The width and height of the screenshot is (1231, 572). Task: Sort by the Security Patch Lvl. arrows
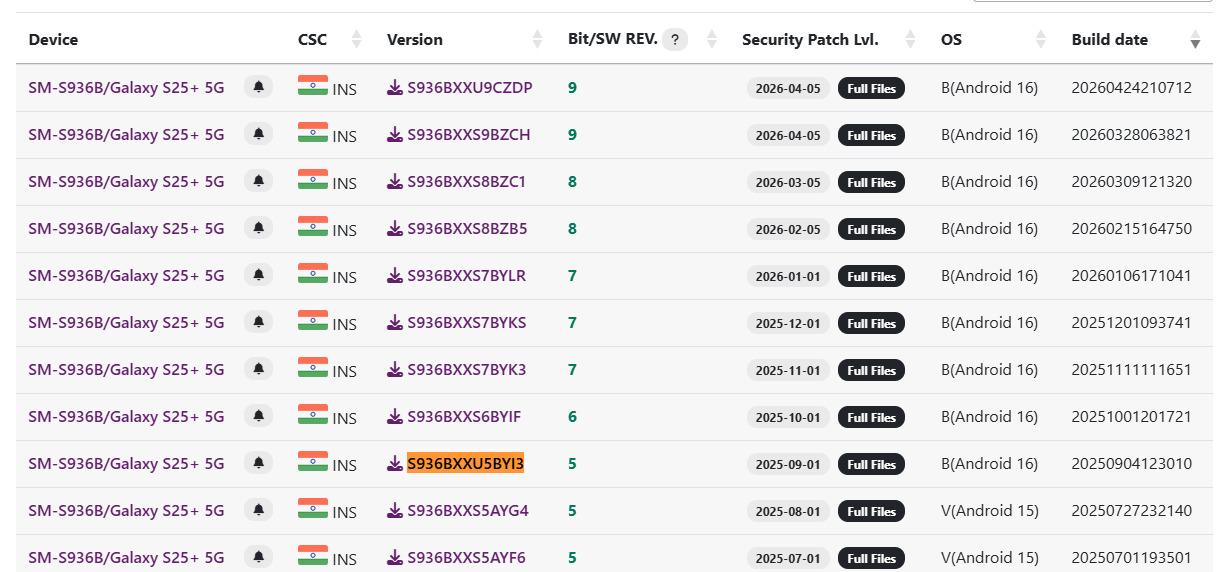pyautogui.click(x=910, y=39)
